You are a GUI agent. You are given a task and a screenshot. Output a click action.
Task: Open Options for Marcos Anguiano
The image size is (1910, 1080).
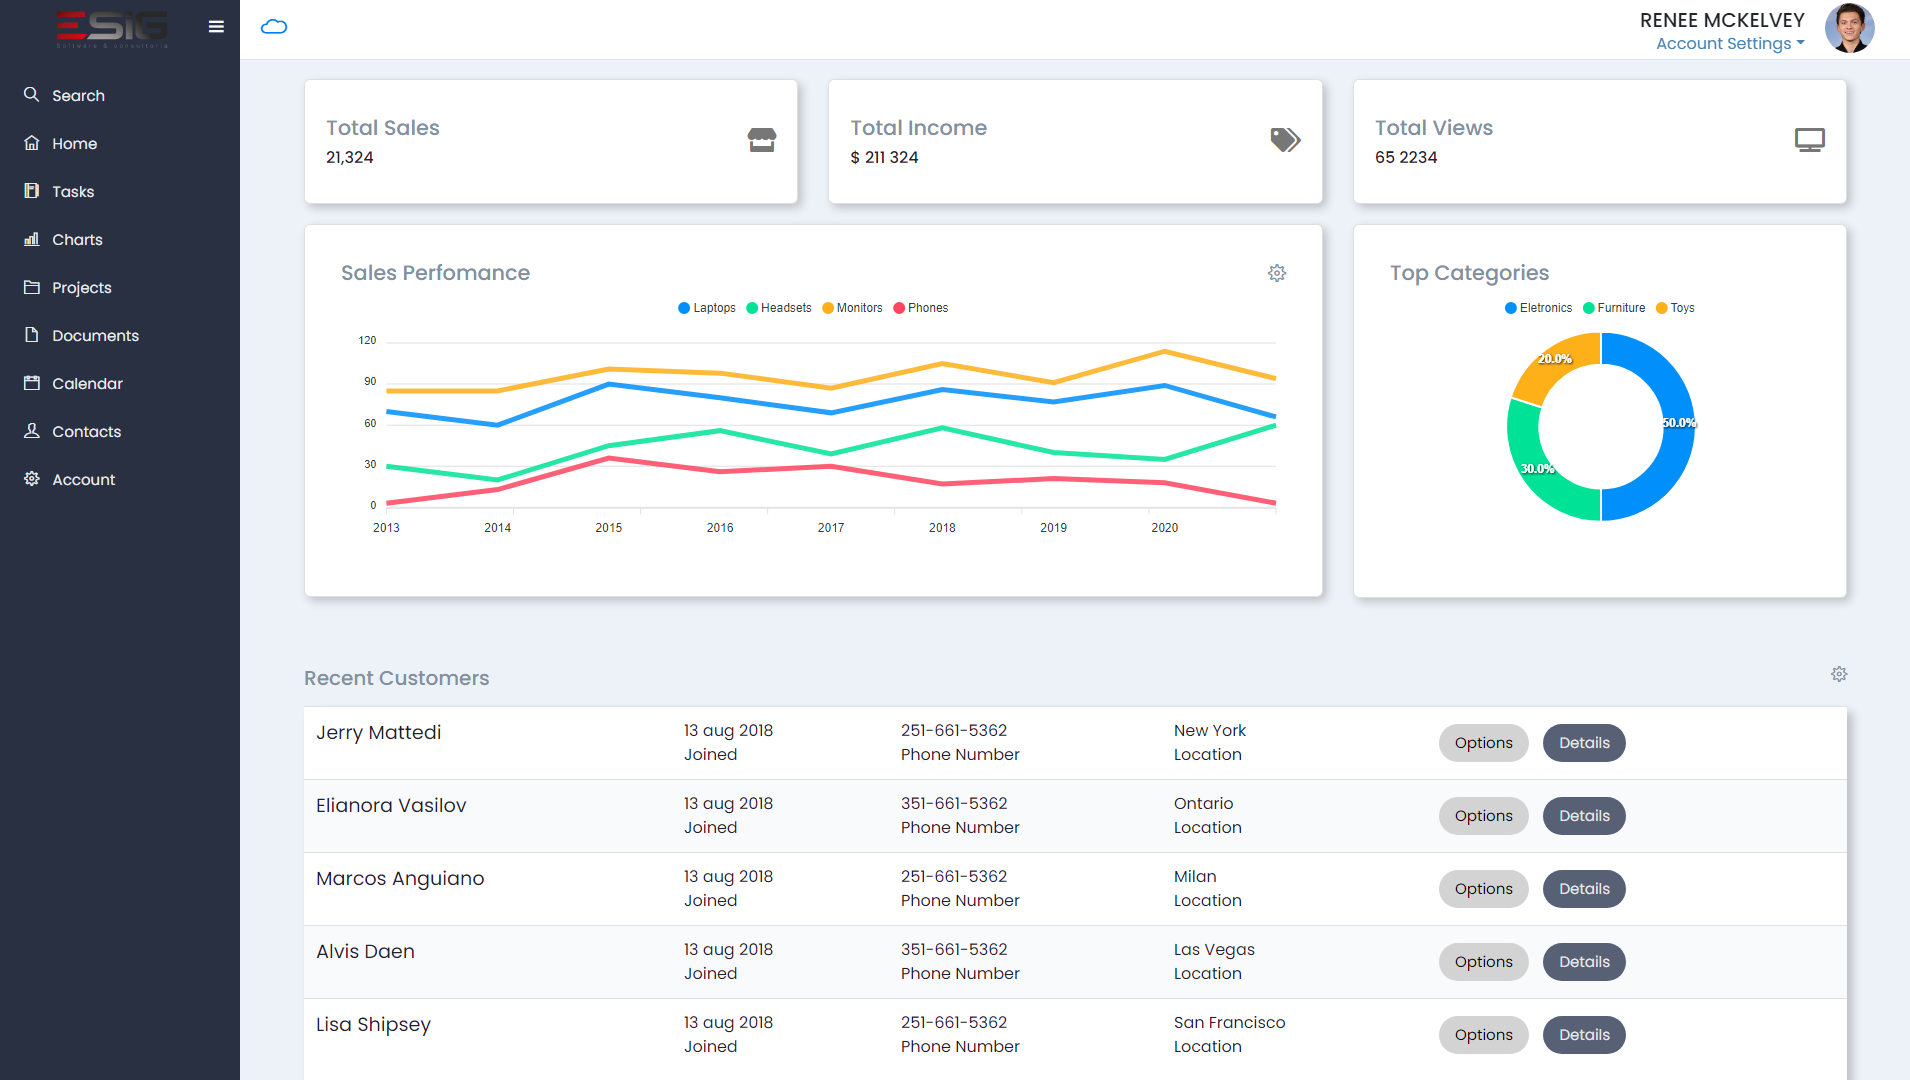(x=1483, y=889)
